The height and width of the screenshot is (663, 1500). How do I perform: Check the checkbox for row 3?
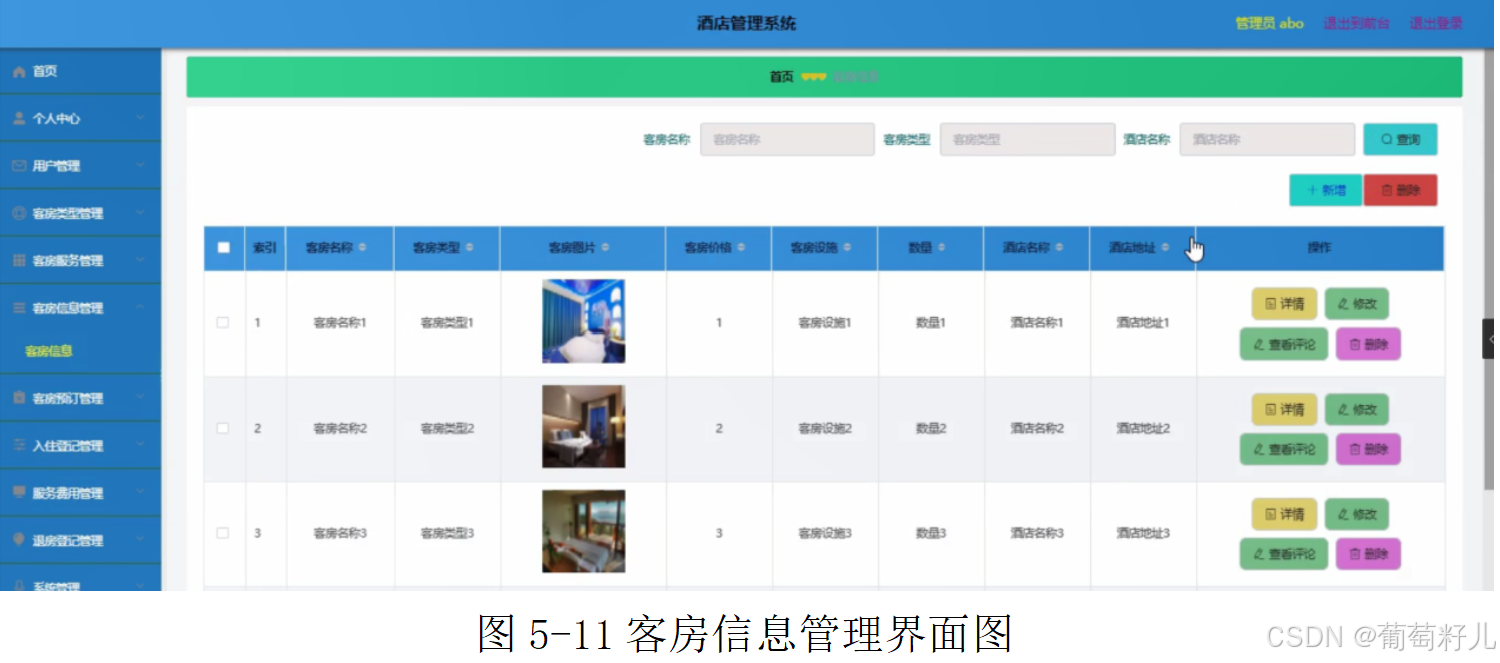224,531
